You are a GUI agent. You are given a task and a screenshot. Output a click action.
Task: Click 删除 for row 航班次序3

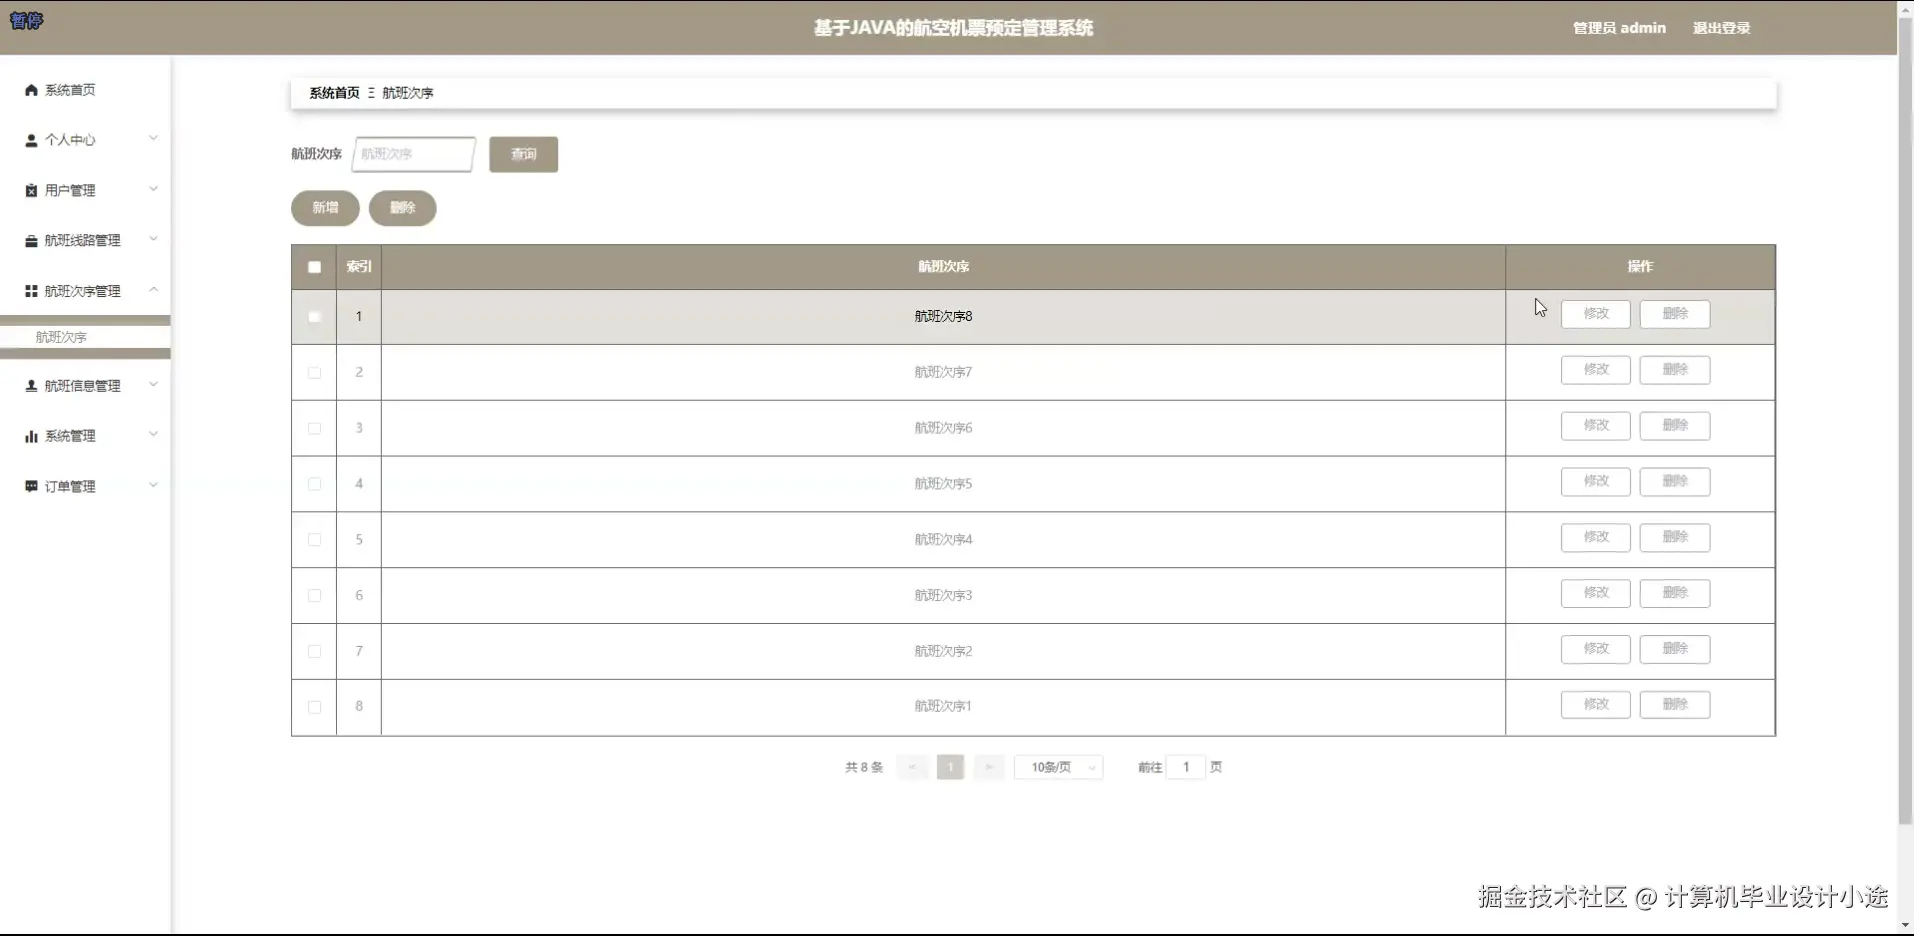[x=1675, y=593]
